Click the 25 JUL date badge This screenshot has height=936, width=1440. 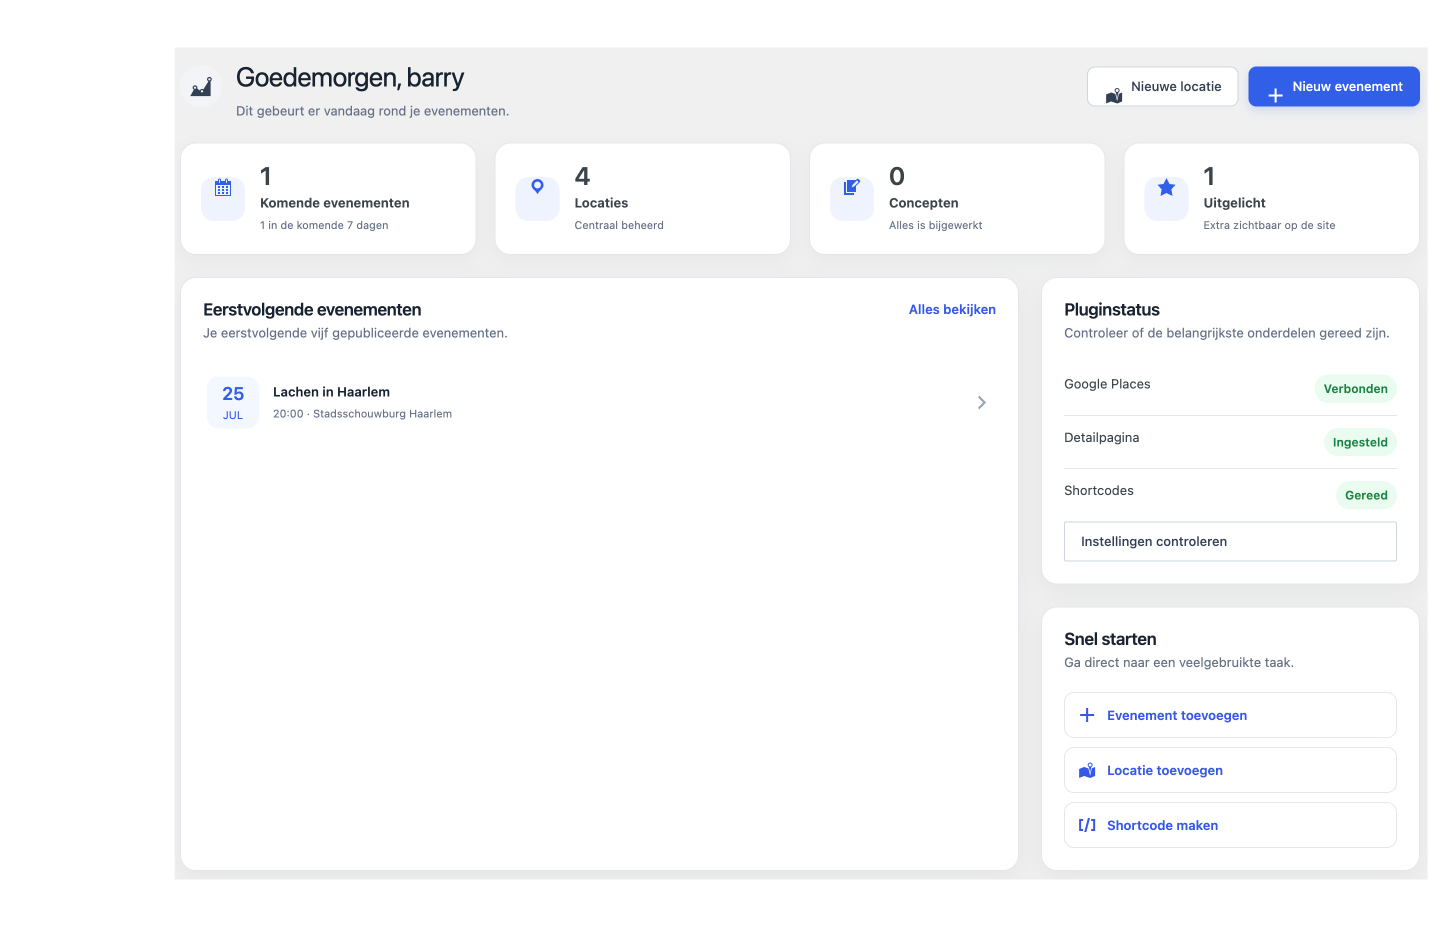(233, 402)
